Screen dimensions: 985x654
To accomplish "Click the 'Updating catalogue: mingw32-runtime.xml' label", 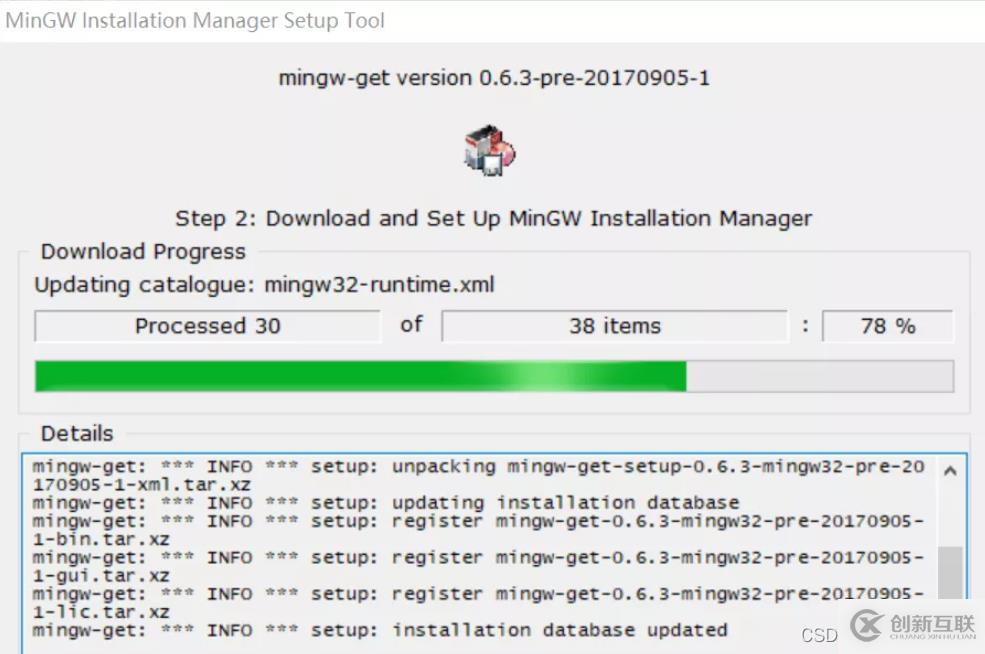I will point(264,285).
